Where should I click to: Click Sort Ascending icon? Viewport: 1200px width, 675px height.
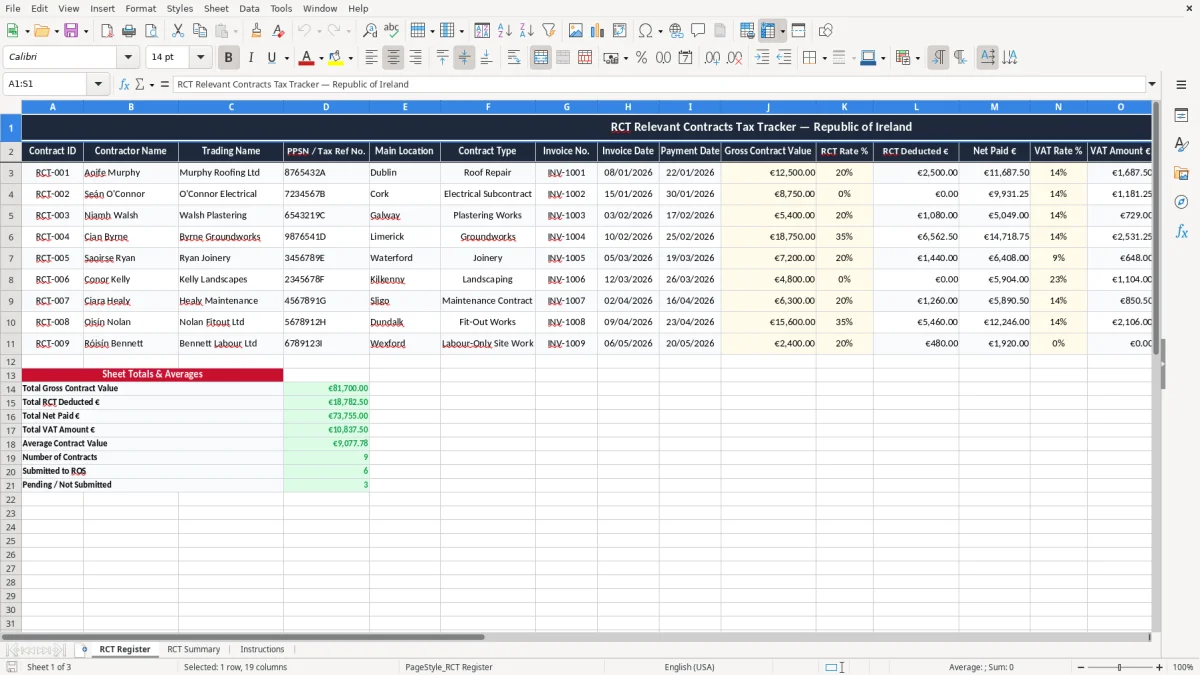[505, 31]
